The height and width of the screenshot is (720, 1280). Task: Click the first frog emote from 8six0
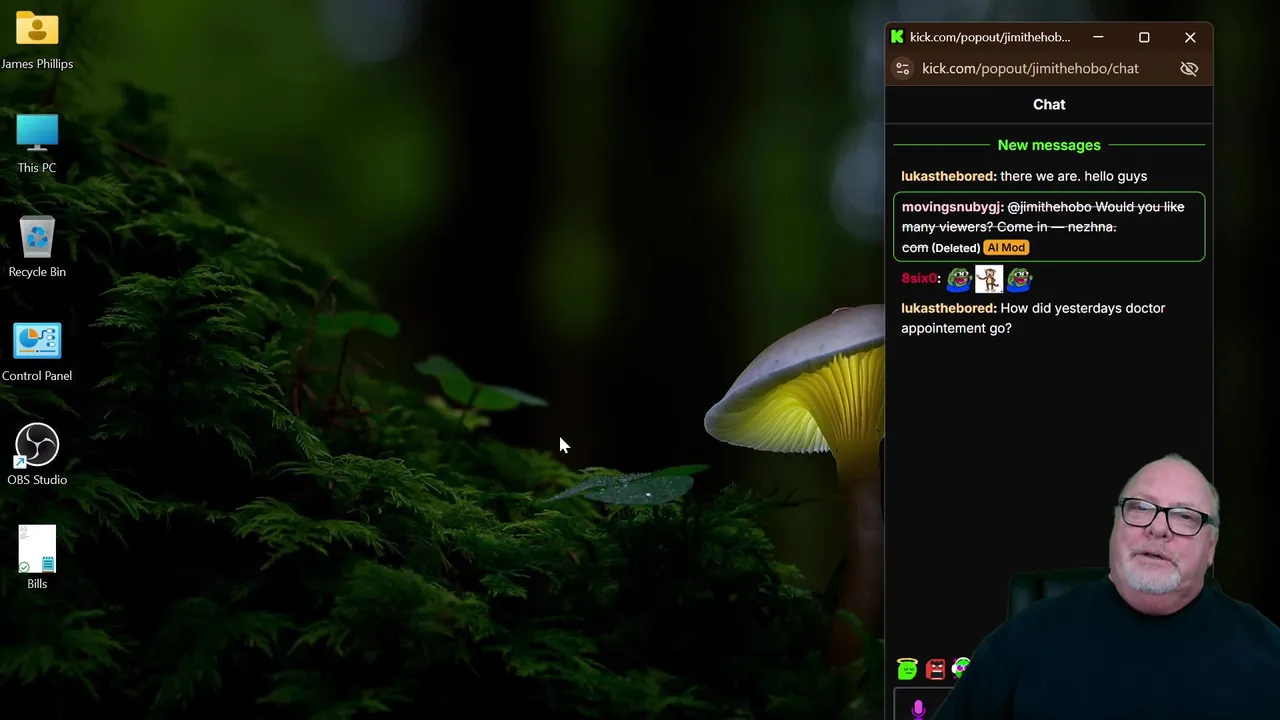959,279
